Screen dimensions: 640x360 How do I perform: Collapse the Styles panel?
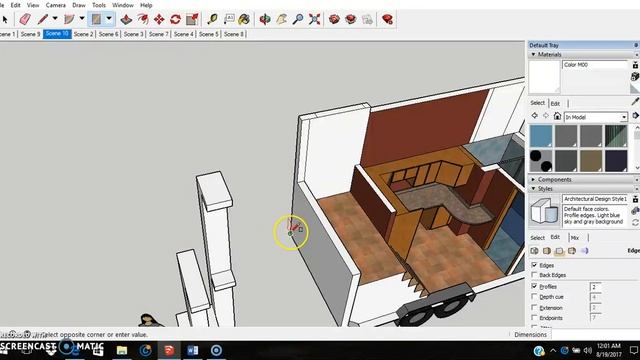[533, 189]
